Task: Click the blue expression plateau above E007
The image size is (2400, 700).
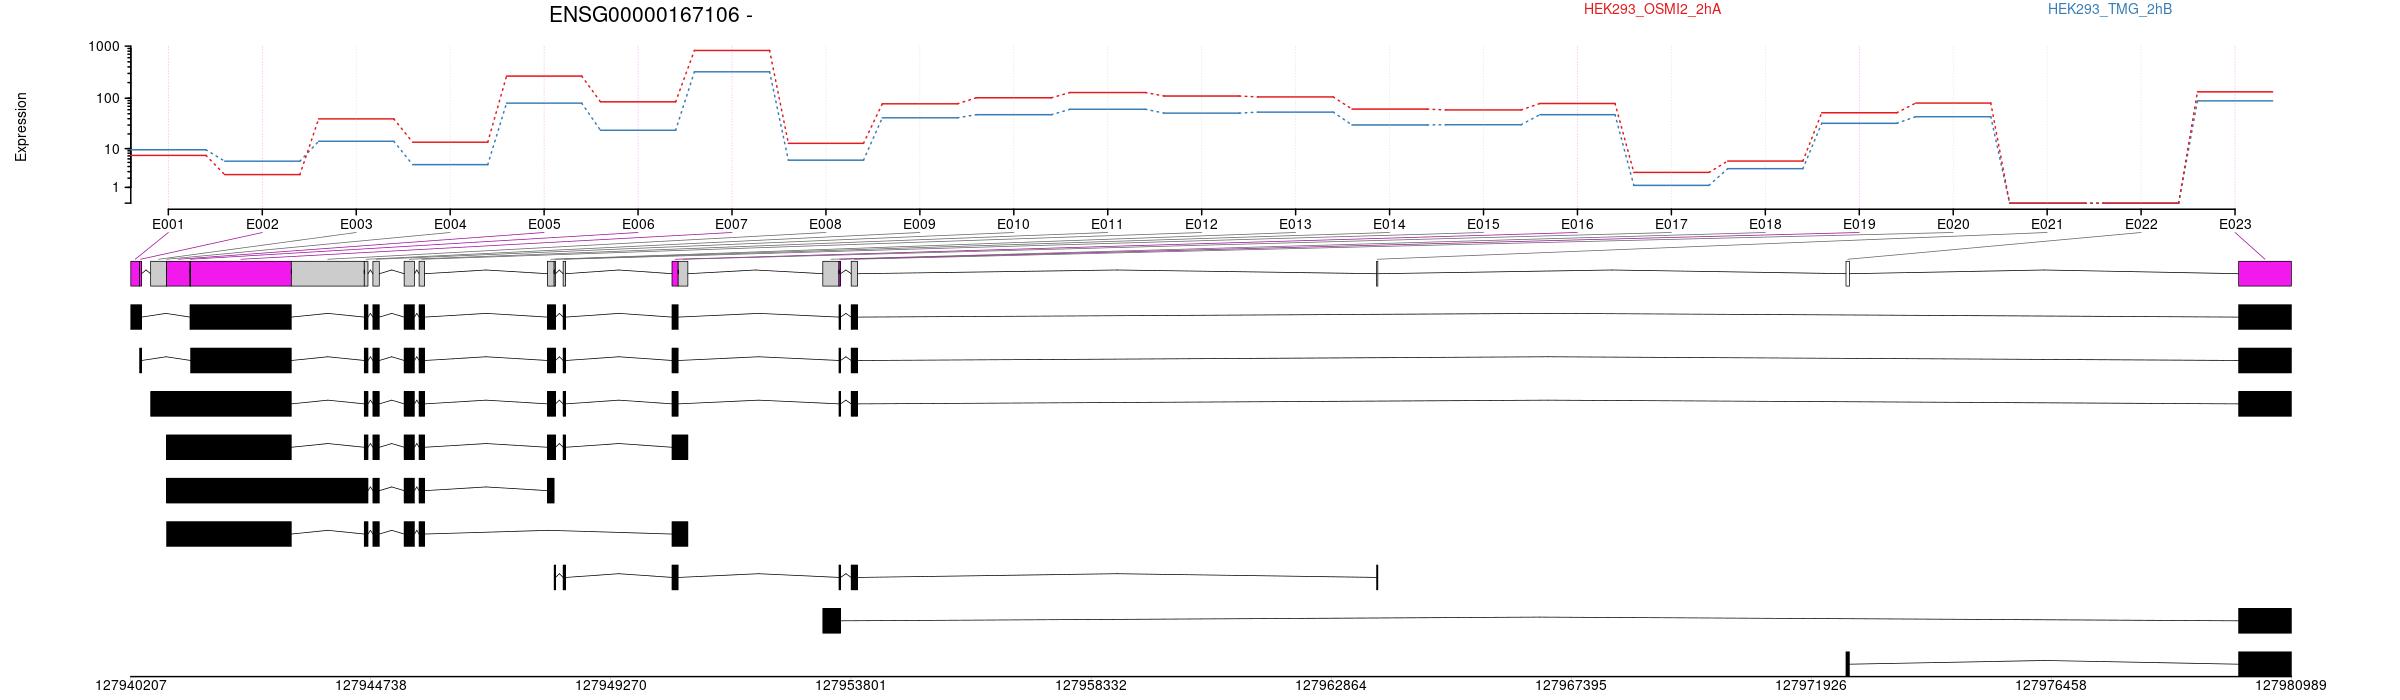Action: coord(731,72)
